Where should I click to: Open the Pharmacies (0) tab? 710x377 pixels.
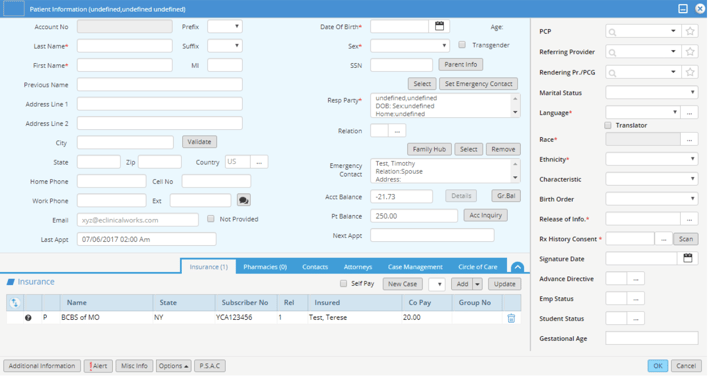click(265, 267)
